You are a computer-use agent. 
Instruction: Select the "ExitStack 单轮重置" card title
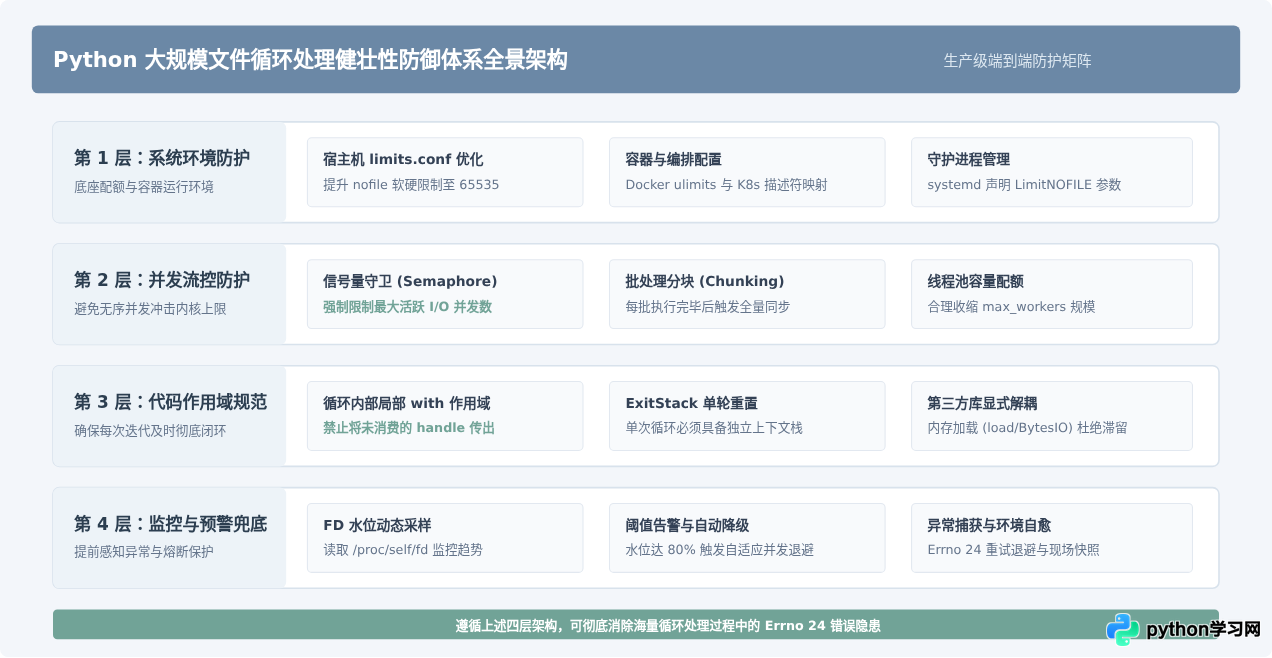point(692,403)
